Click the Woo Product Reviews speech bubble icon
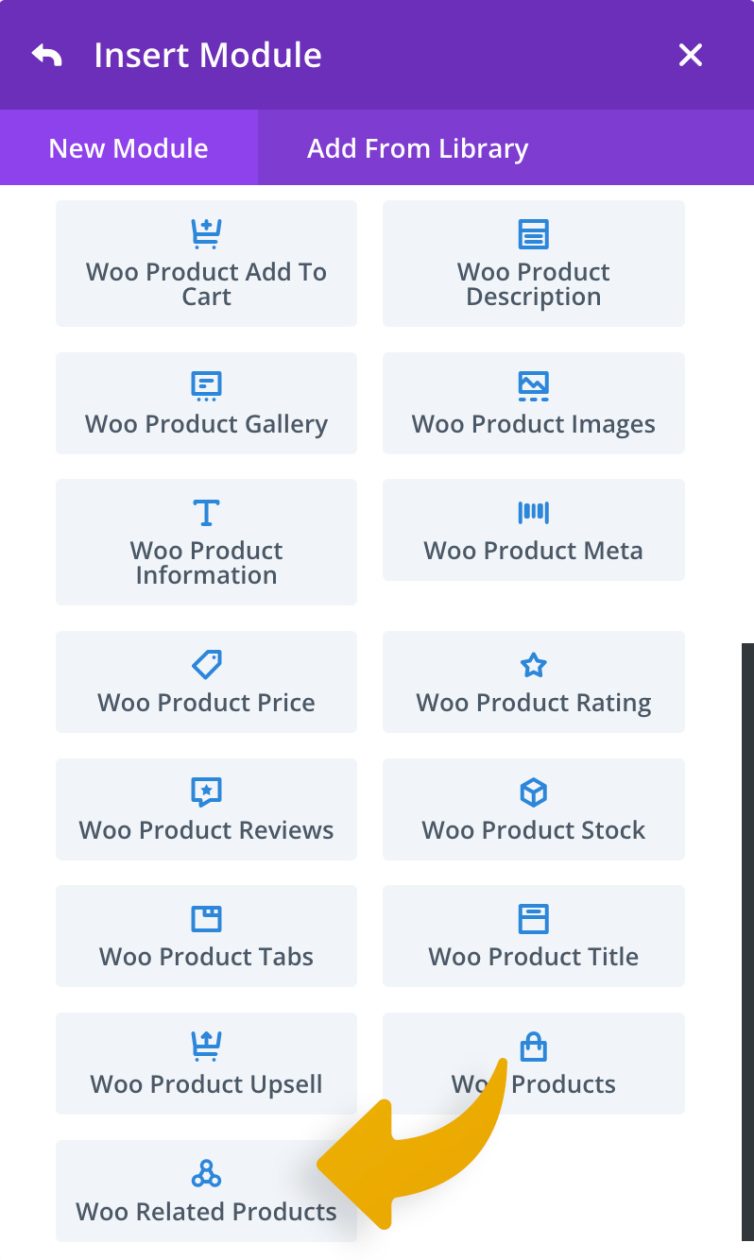754x1260 pixels. [206, 792]
